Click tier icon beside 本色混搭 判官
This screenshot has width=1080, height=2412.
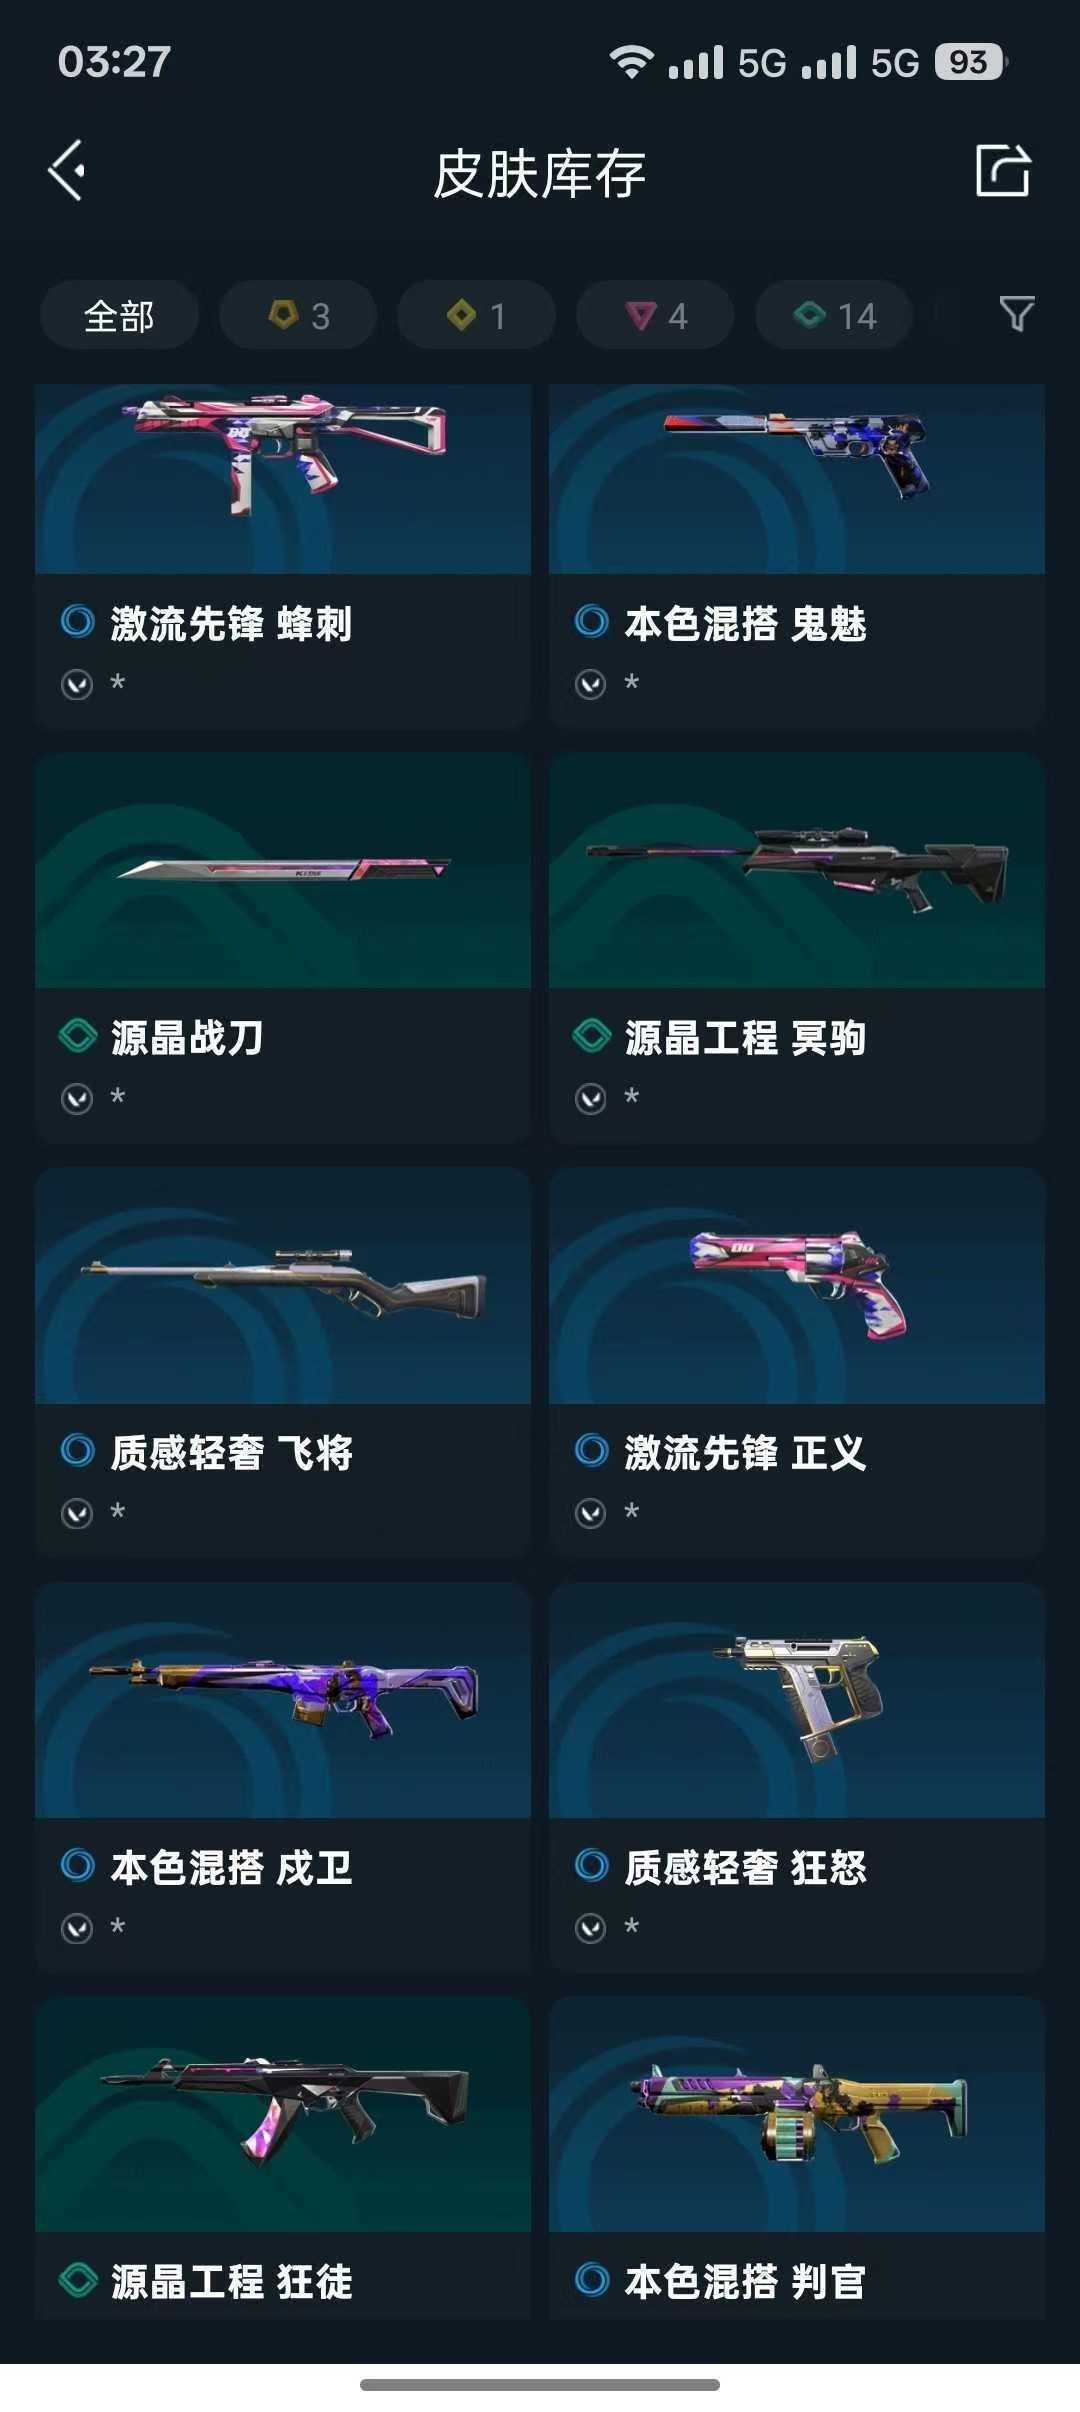[x=591, y=2279]
